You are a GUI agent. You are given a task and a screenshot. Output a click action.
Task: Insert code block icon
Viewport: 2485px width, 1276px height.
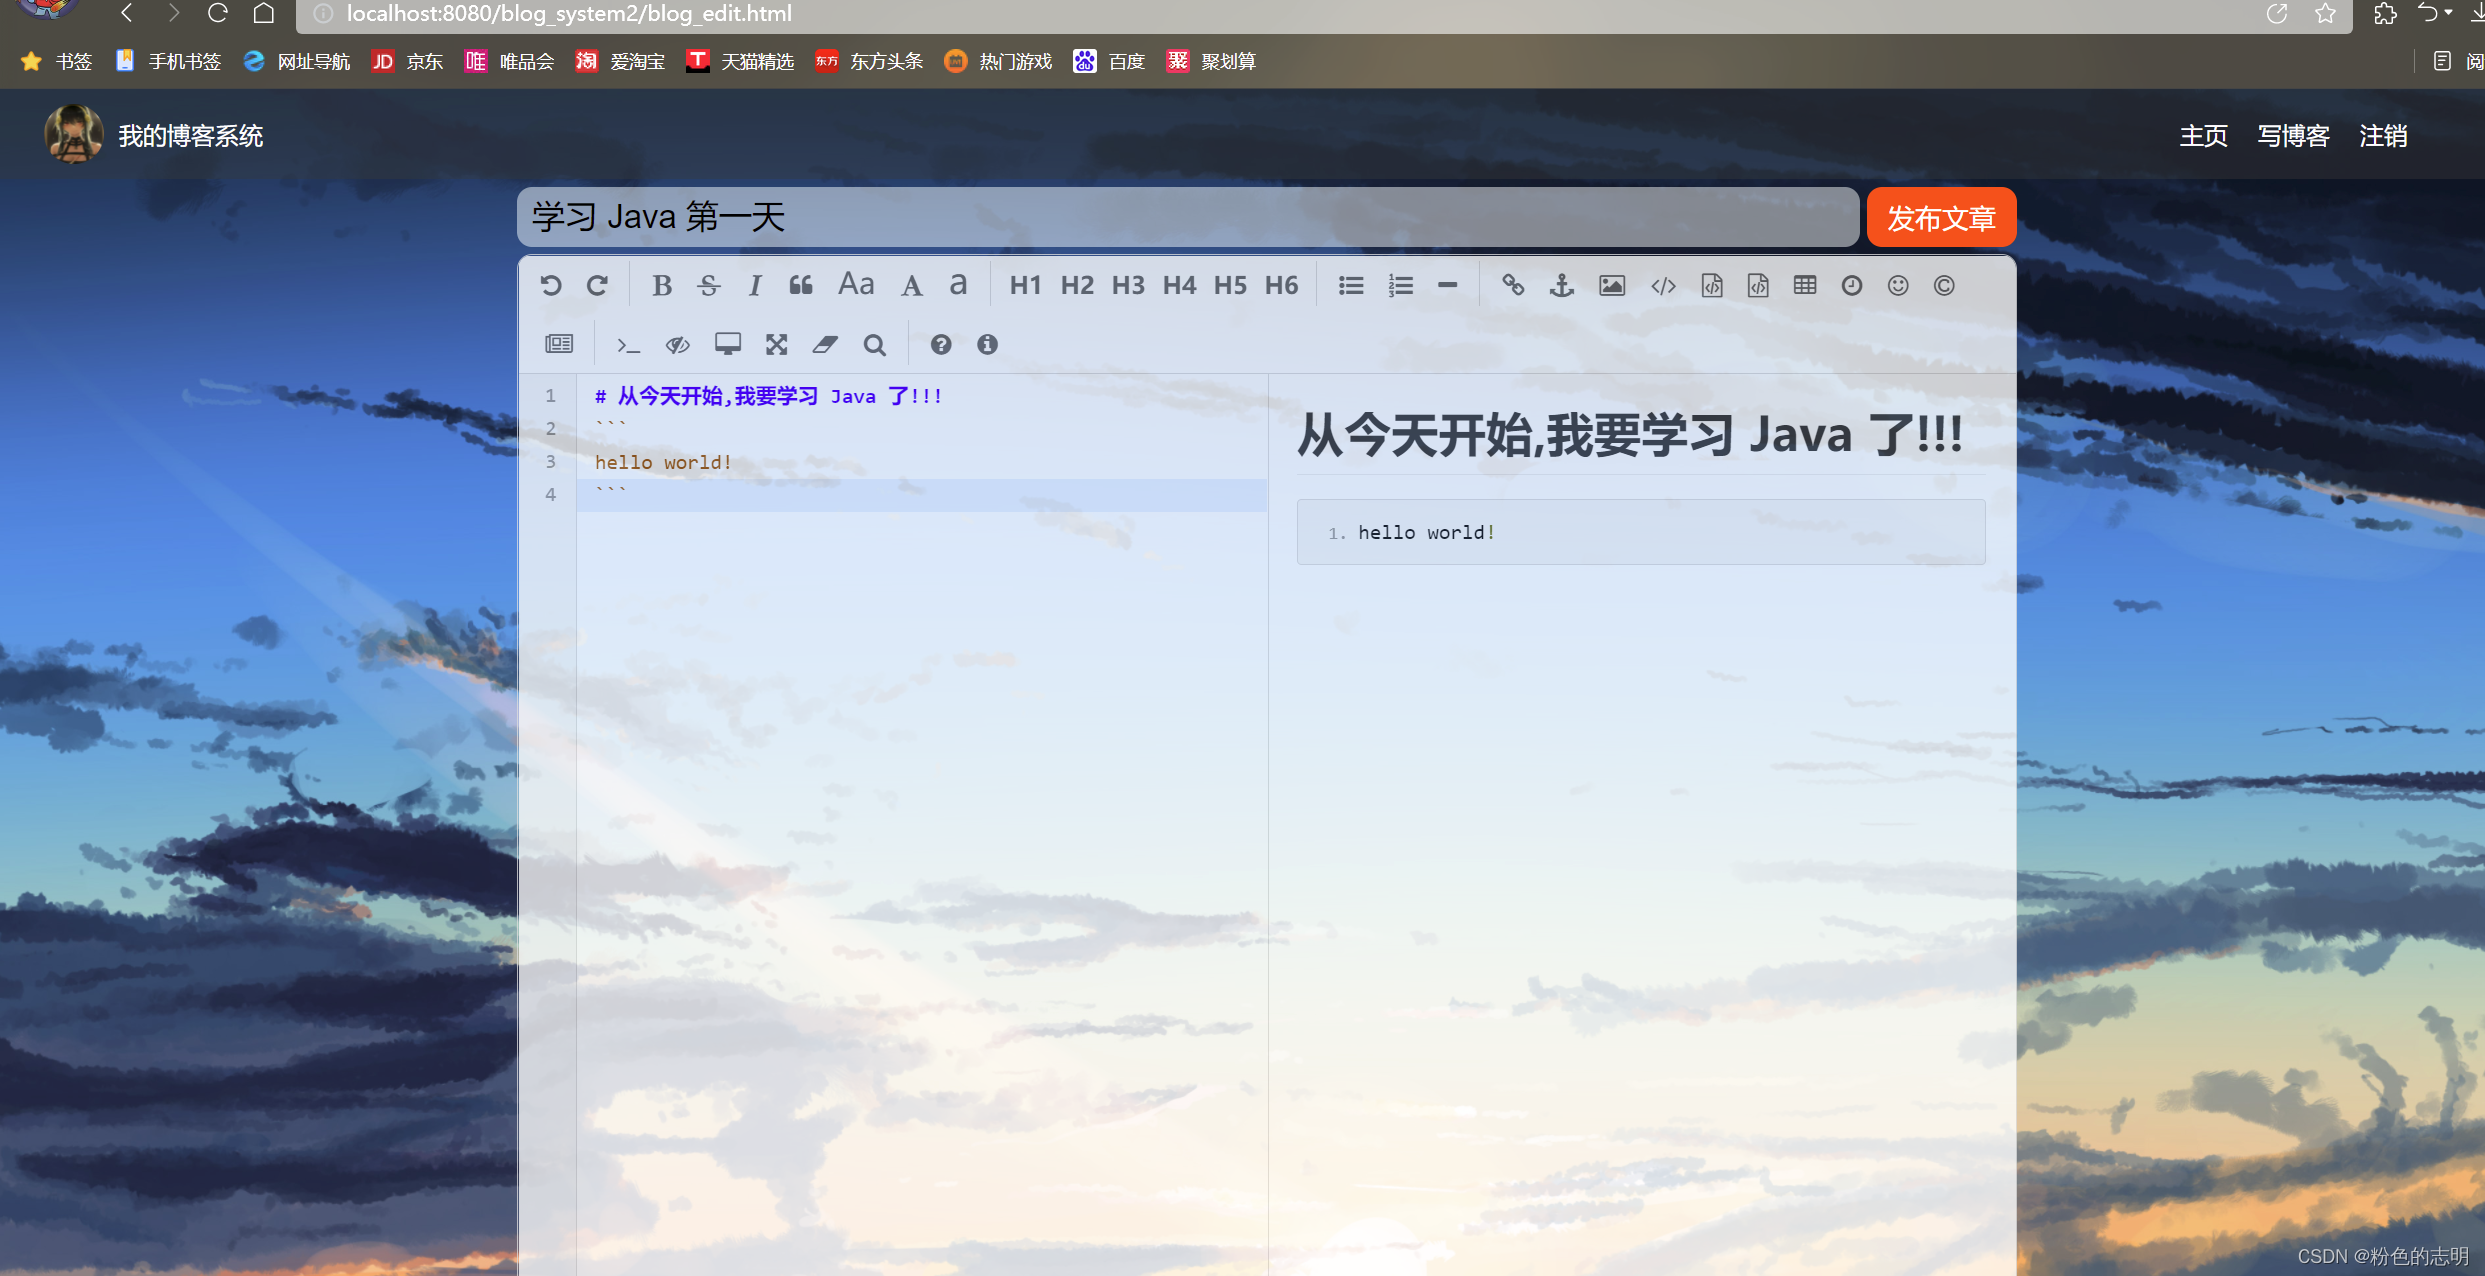1758,286
